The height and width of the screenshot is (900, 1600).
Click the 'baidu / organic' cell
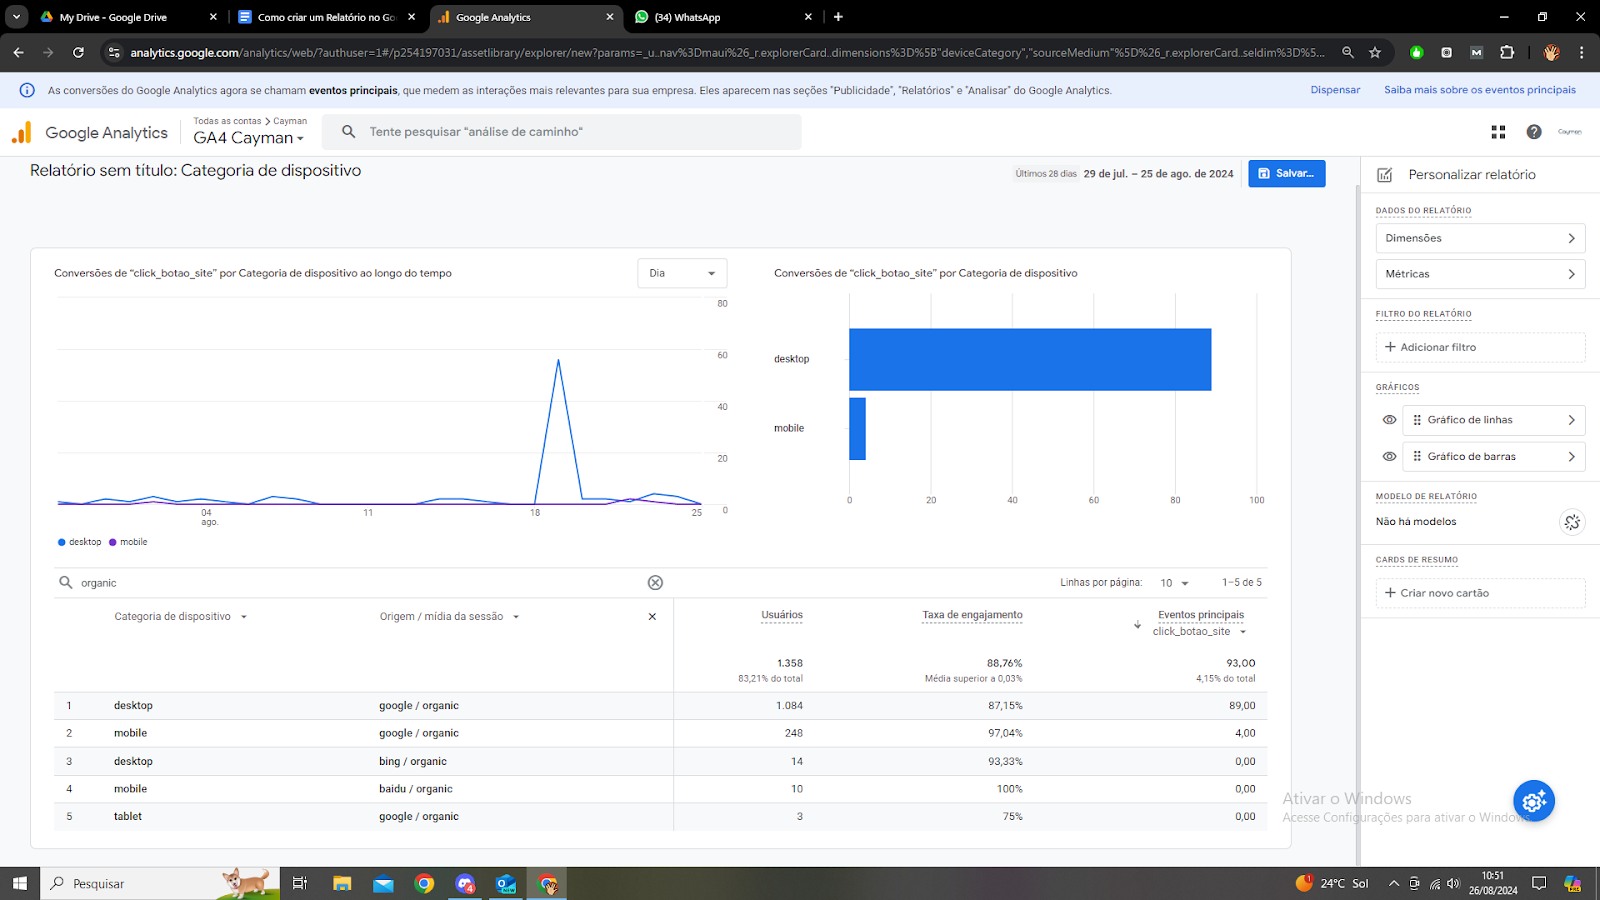tap(416, 789)
